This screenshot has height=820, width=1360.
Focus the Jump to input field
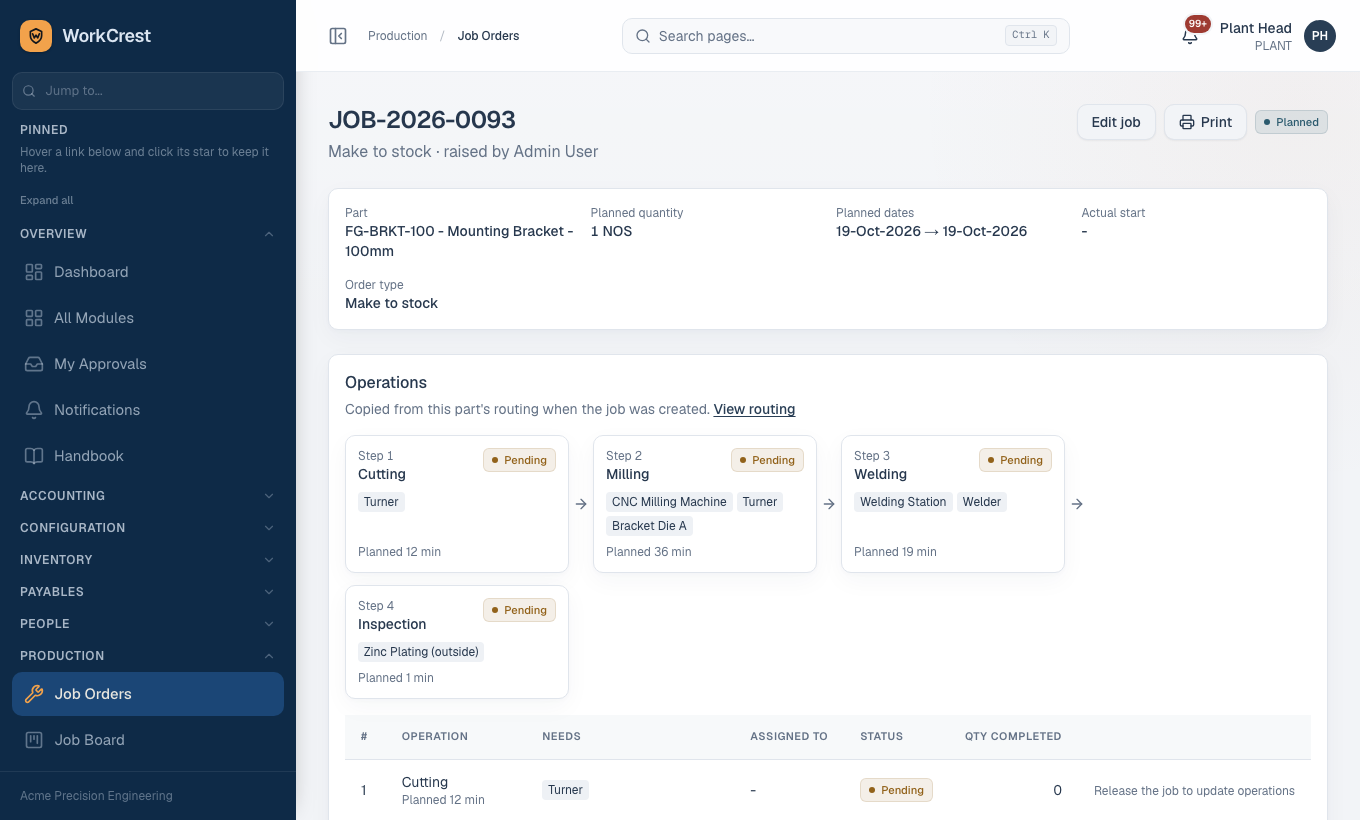coord(148,90)
